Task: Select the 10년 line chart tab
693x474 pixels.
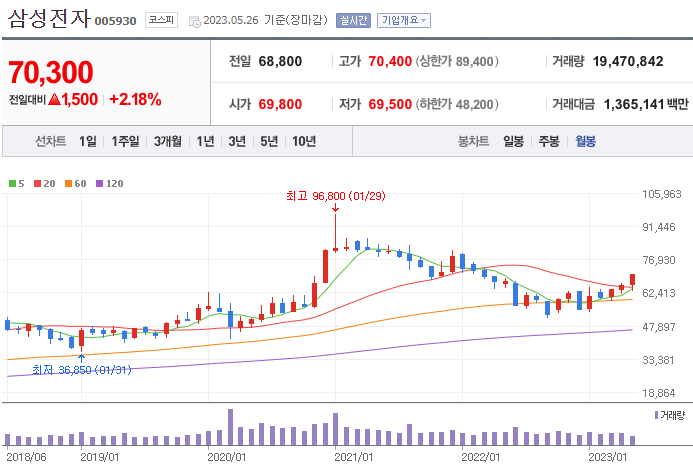Action: click(304, 141)
